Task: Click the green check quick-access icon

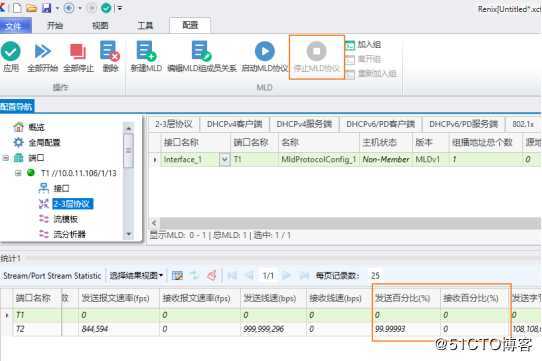Action: (x=106, y=8)
